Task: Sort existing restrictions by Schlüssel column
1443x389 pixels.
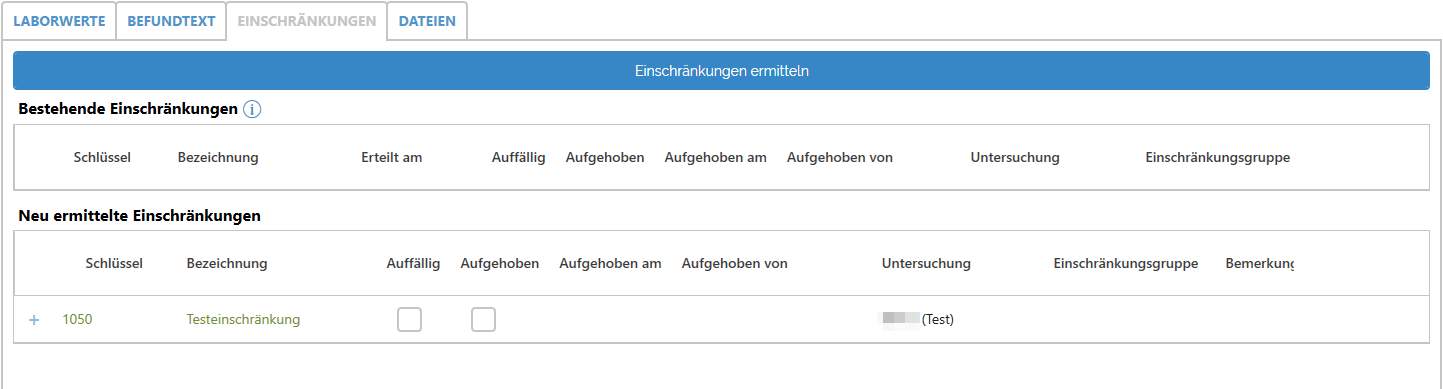Action: tap(102, 158)
